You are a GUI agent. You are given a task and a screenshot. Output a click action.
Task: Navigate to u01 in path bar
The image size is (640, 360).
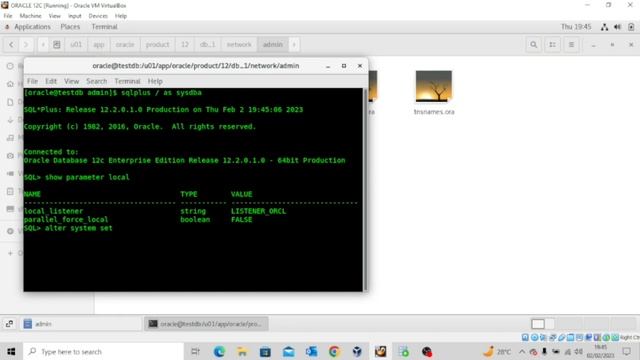(76, 44)
